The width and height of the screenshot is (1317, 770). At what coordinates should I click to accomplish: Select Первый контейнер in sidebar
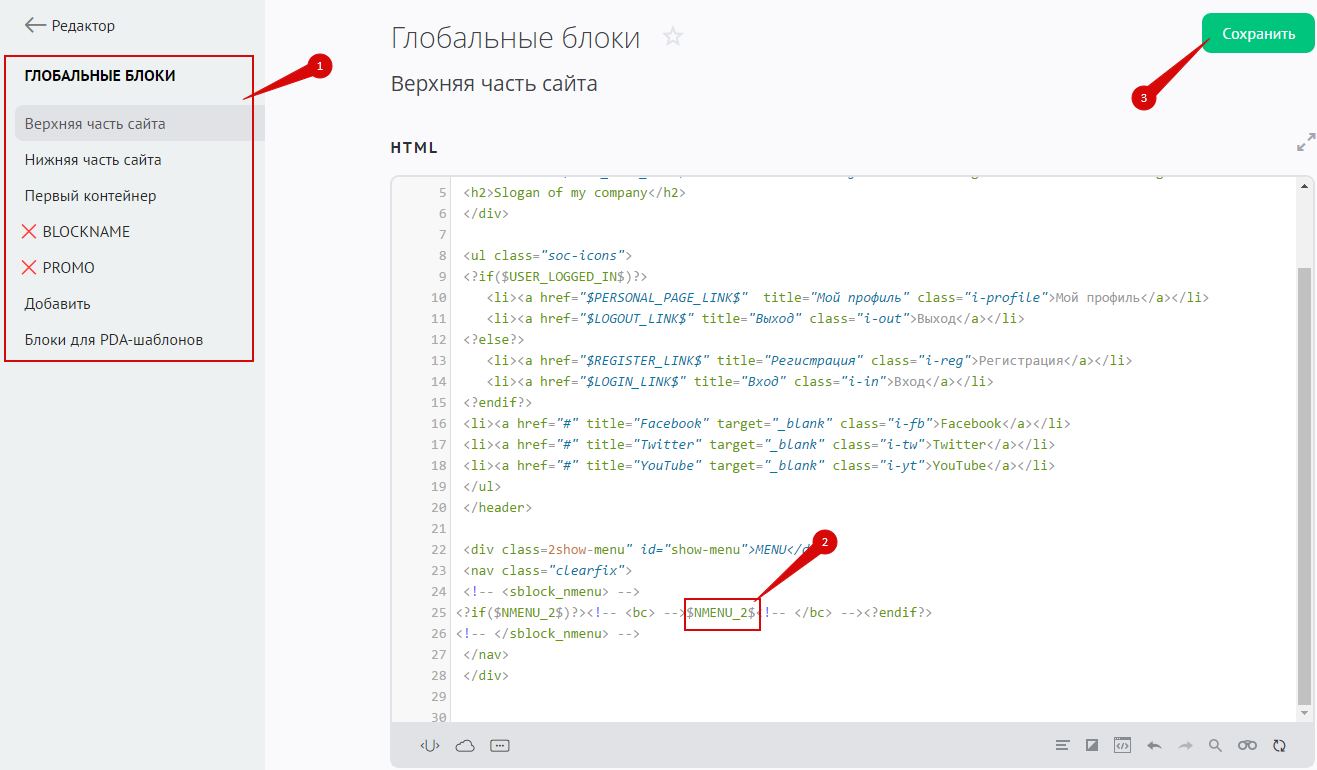(x=90, y=196)
